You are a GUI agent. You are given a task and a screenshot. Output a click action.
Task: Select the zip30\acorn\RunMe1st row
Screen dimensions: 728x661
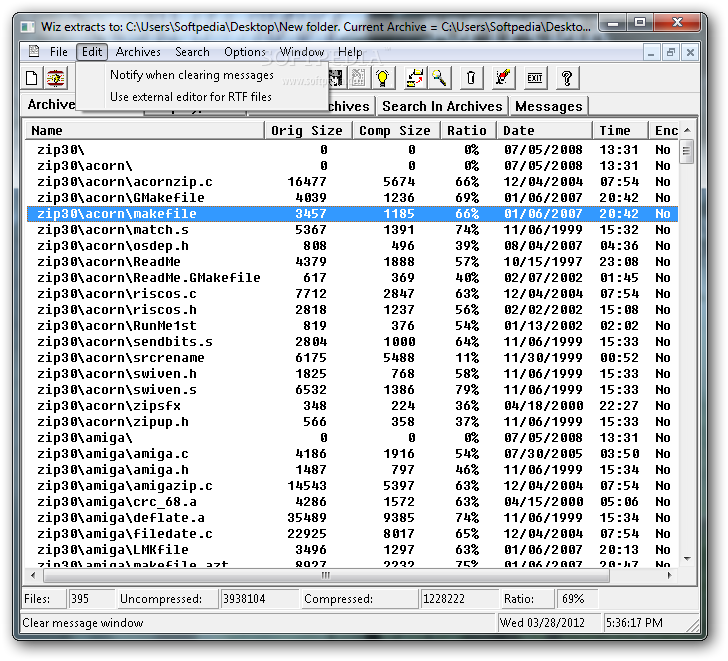pos(352,326)
